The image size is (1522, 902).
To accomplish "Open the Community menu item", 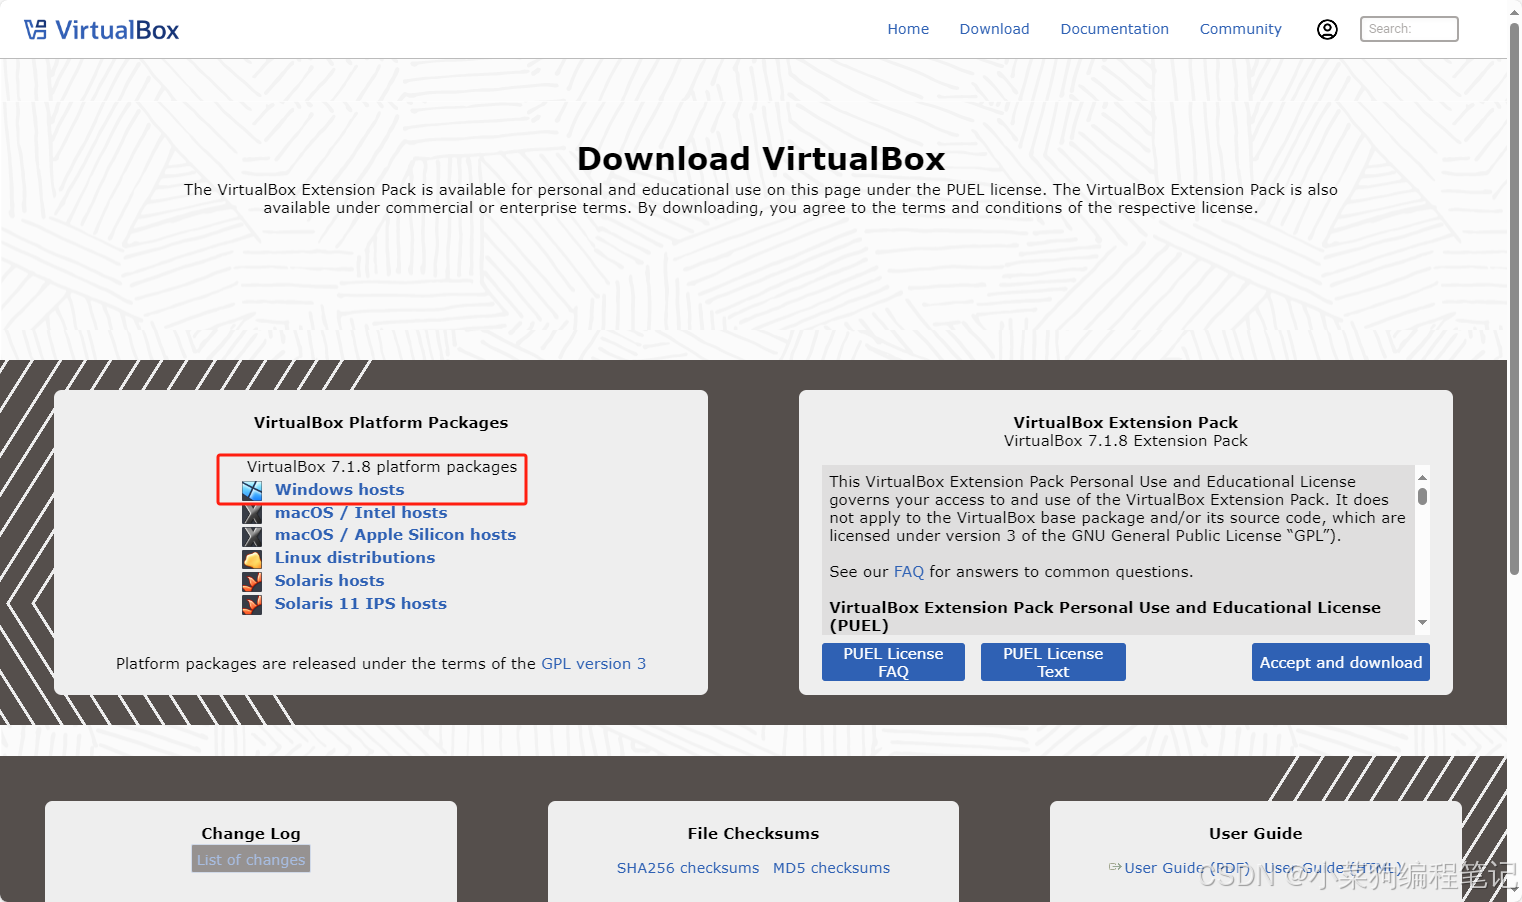I will click(x=1240, y=29).
